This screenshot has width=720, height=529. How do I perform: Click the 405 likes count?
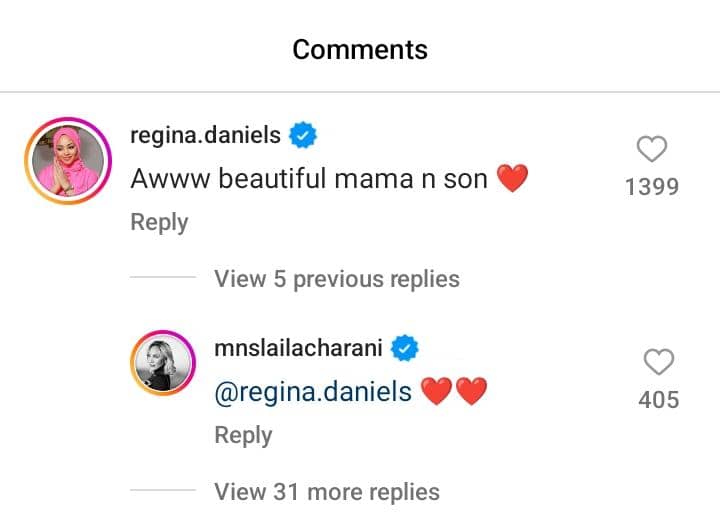659,400
